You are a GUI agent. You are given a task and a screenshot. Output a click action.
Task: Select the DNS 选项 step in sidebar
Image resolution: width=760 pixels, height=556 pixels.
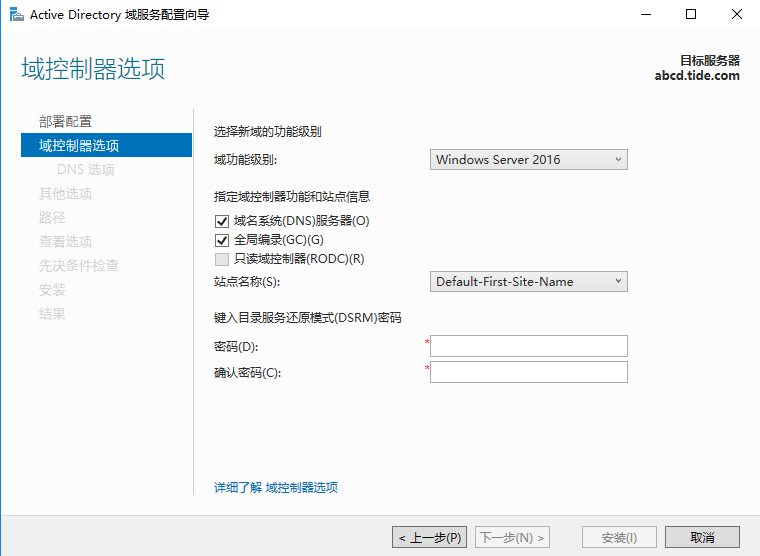coord(86,170)
